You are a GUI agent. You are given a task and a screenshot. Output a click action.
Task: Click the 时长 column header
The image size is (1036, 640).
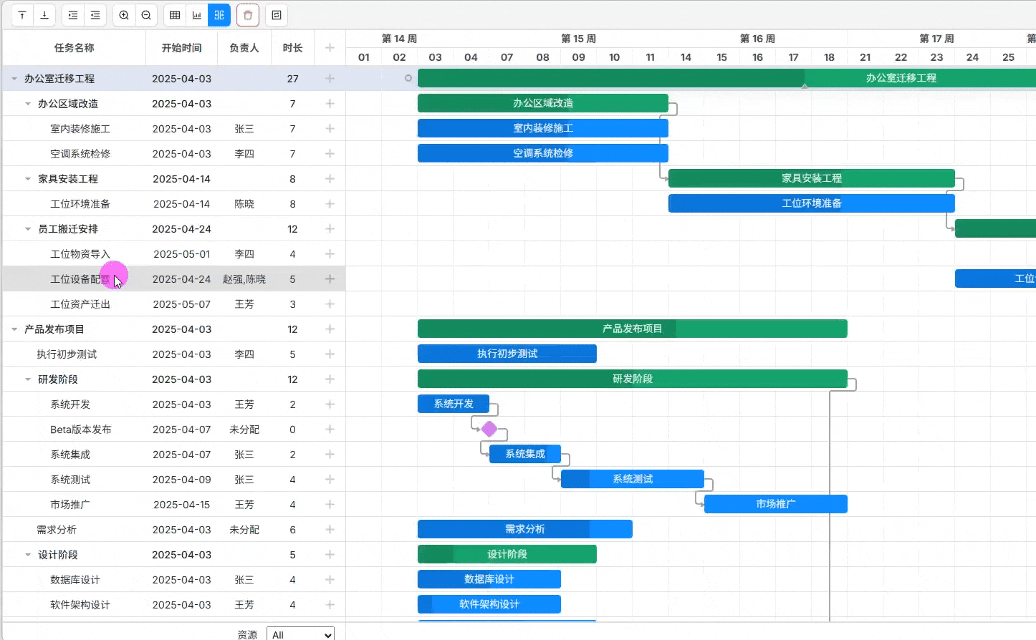pyautogui.click(x=293, y=48)
